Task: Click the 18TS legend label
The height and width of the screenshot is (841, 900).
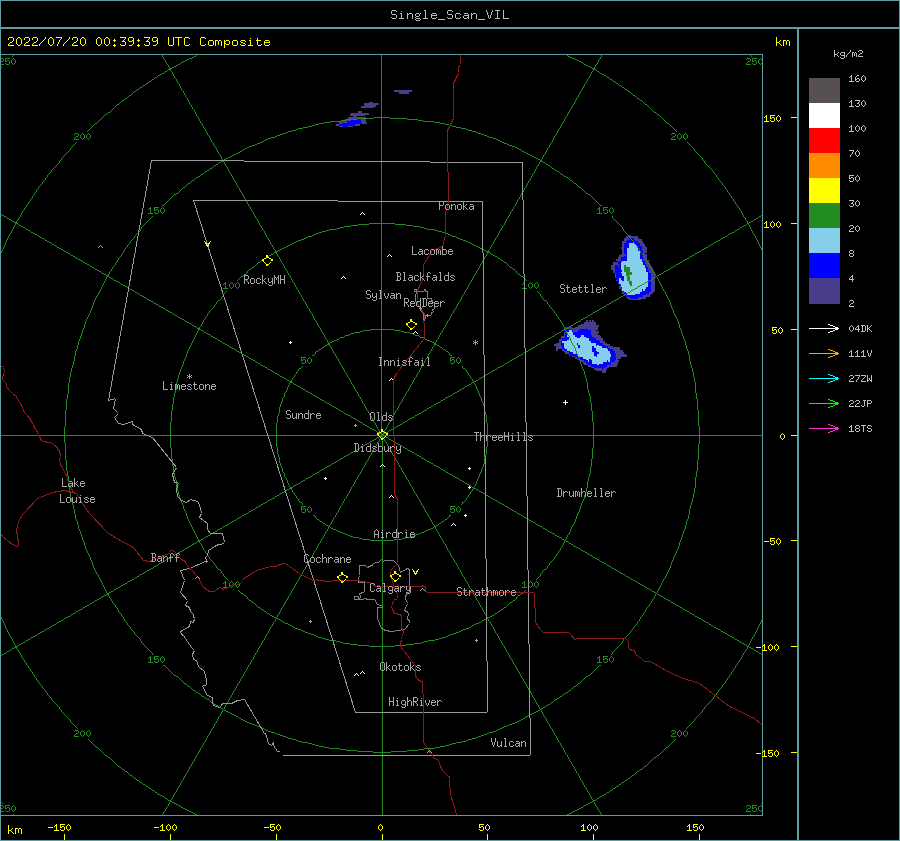Action: pyautogui.click(x=860, y=428)
